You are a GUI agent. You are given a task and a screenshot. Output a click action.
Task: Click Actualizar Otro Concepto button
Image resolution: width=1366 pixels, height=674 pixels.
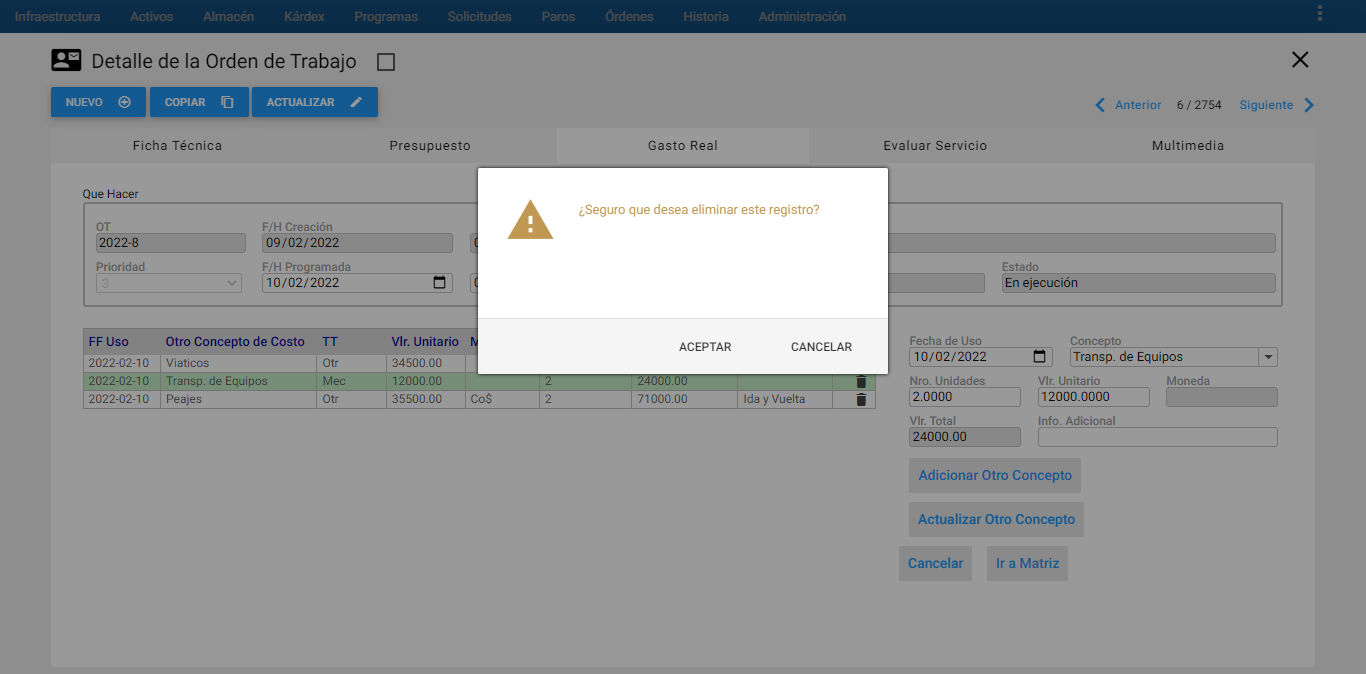[996, 519]
